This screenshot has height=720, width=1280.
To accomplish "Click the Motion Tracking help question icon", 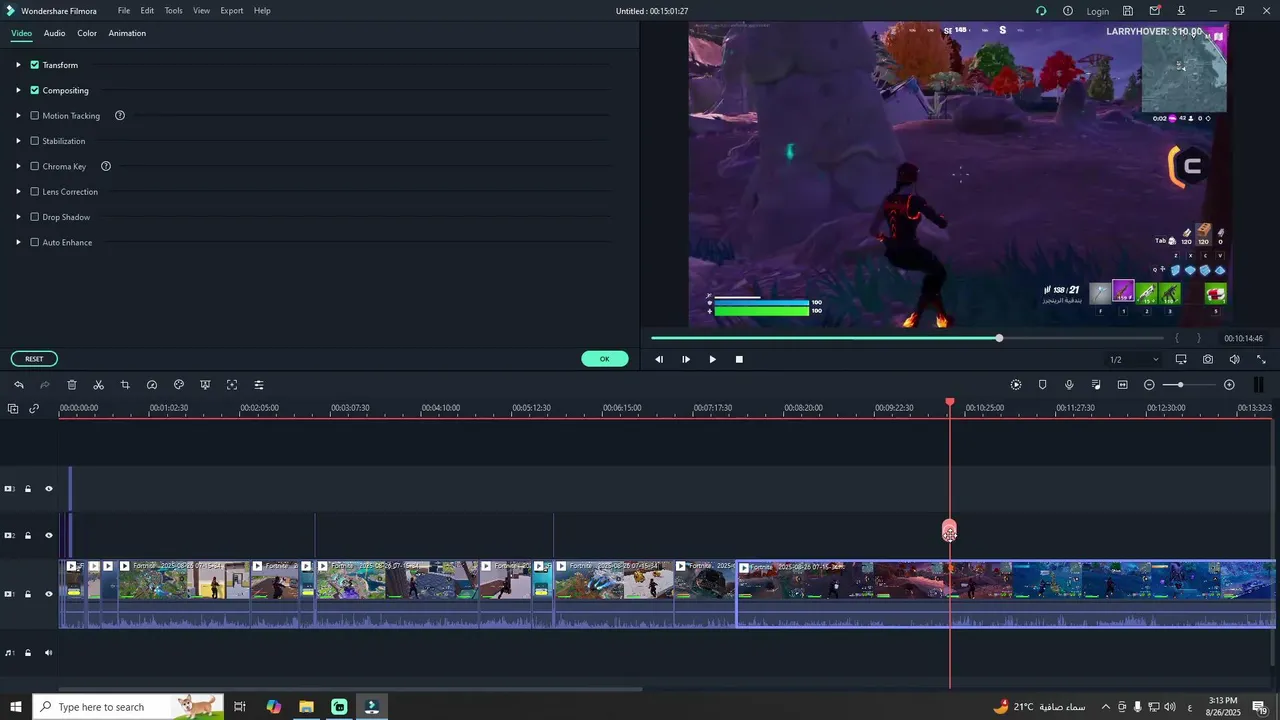I will (x=120, y=116).
